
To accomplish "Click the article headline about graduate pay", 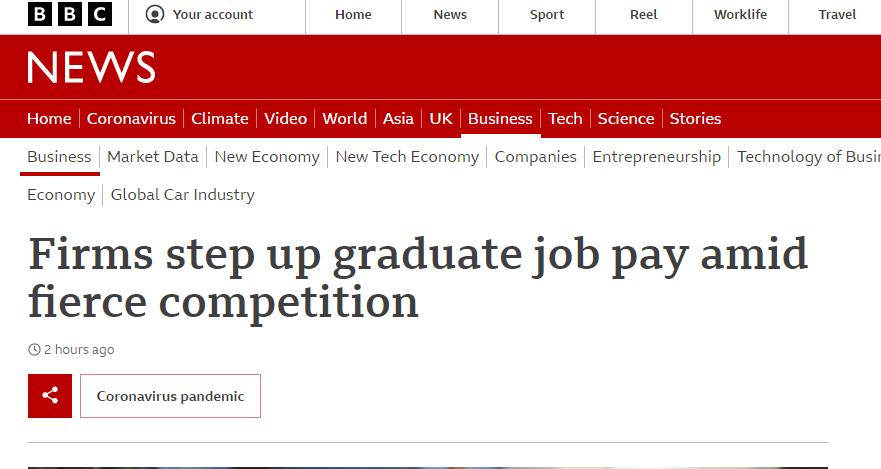I will click(418, 277).
